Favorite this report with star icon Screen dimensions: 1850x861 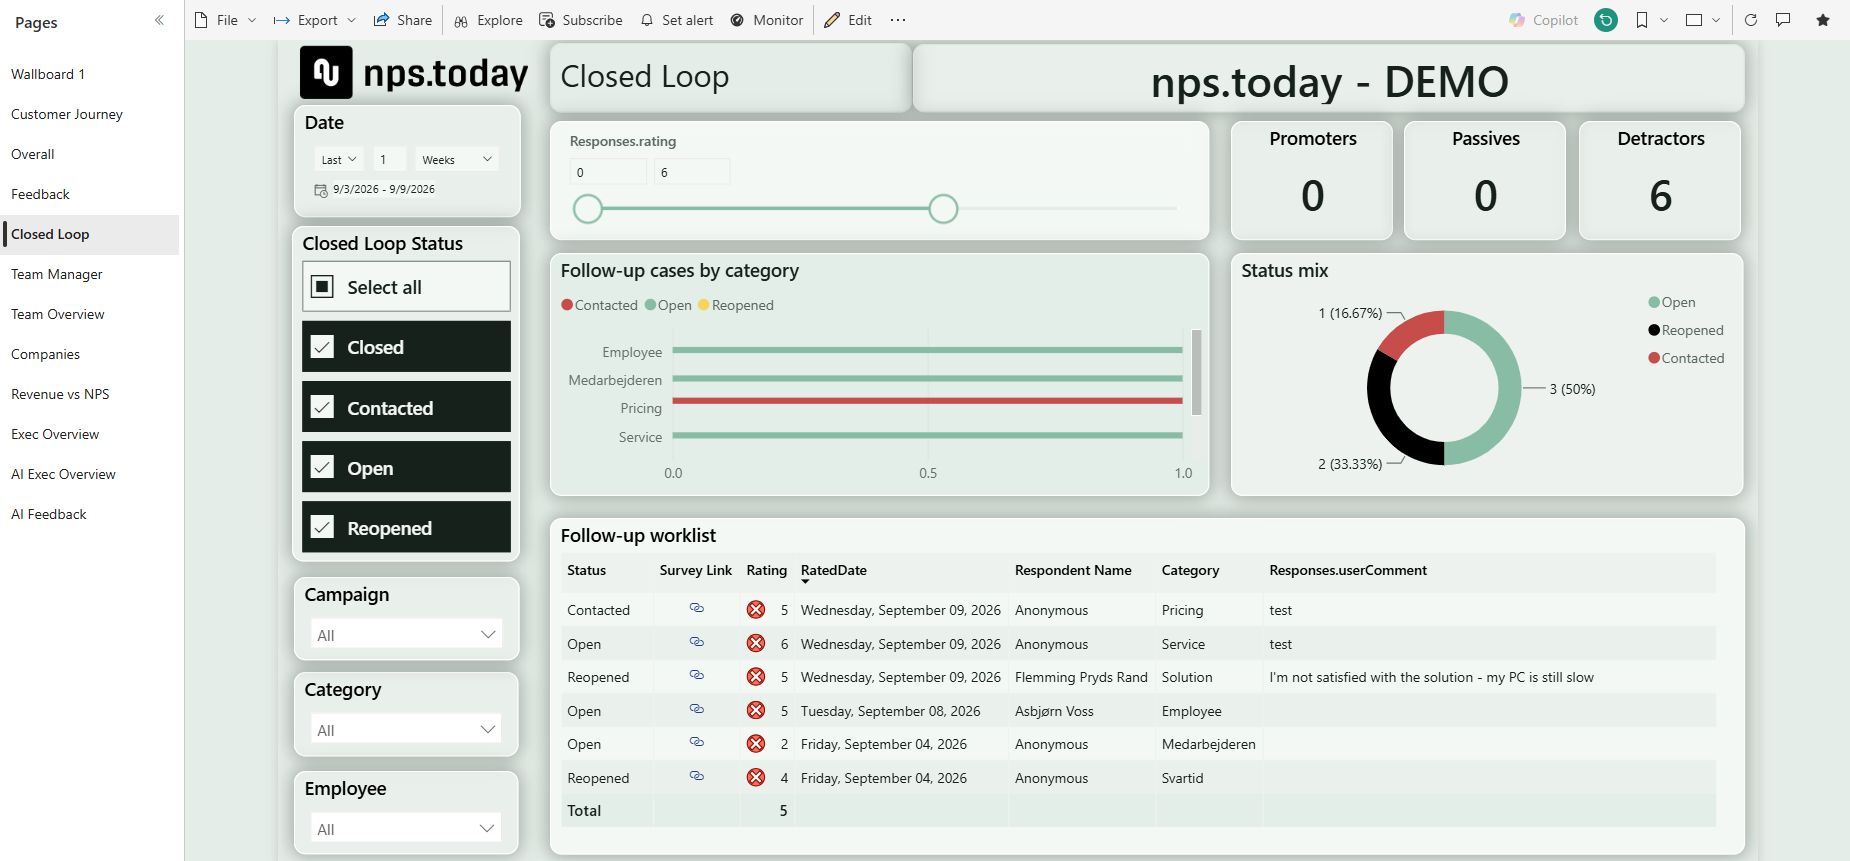[1823, 20]
